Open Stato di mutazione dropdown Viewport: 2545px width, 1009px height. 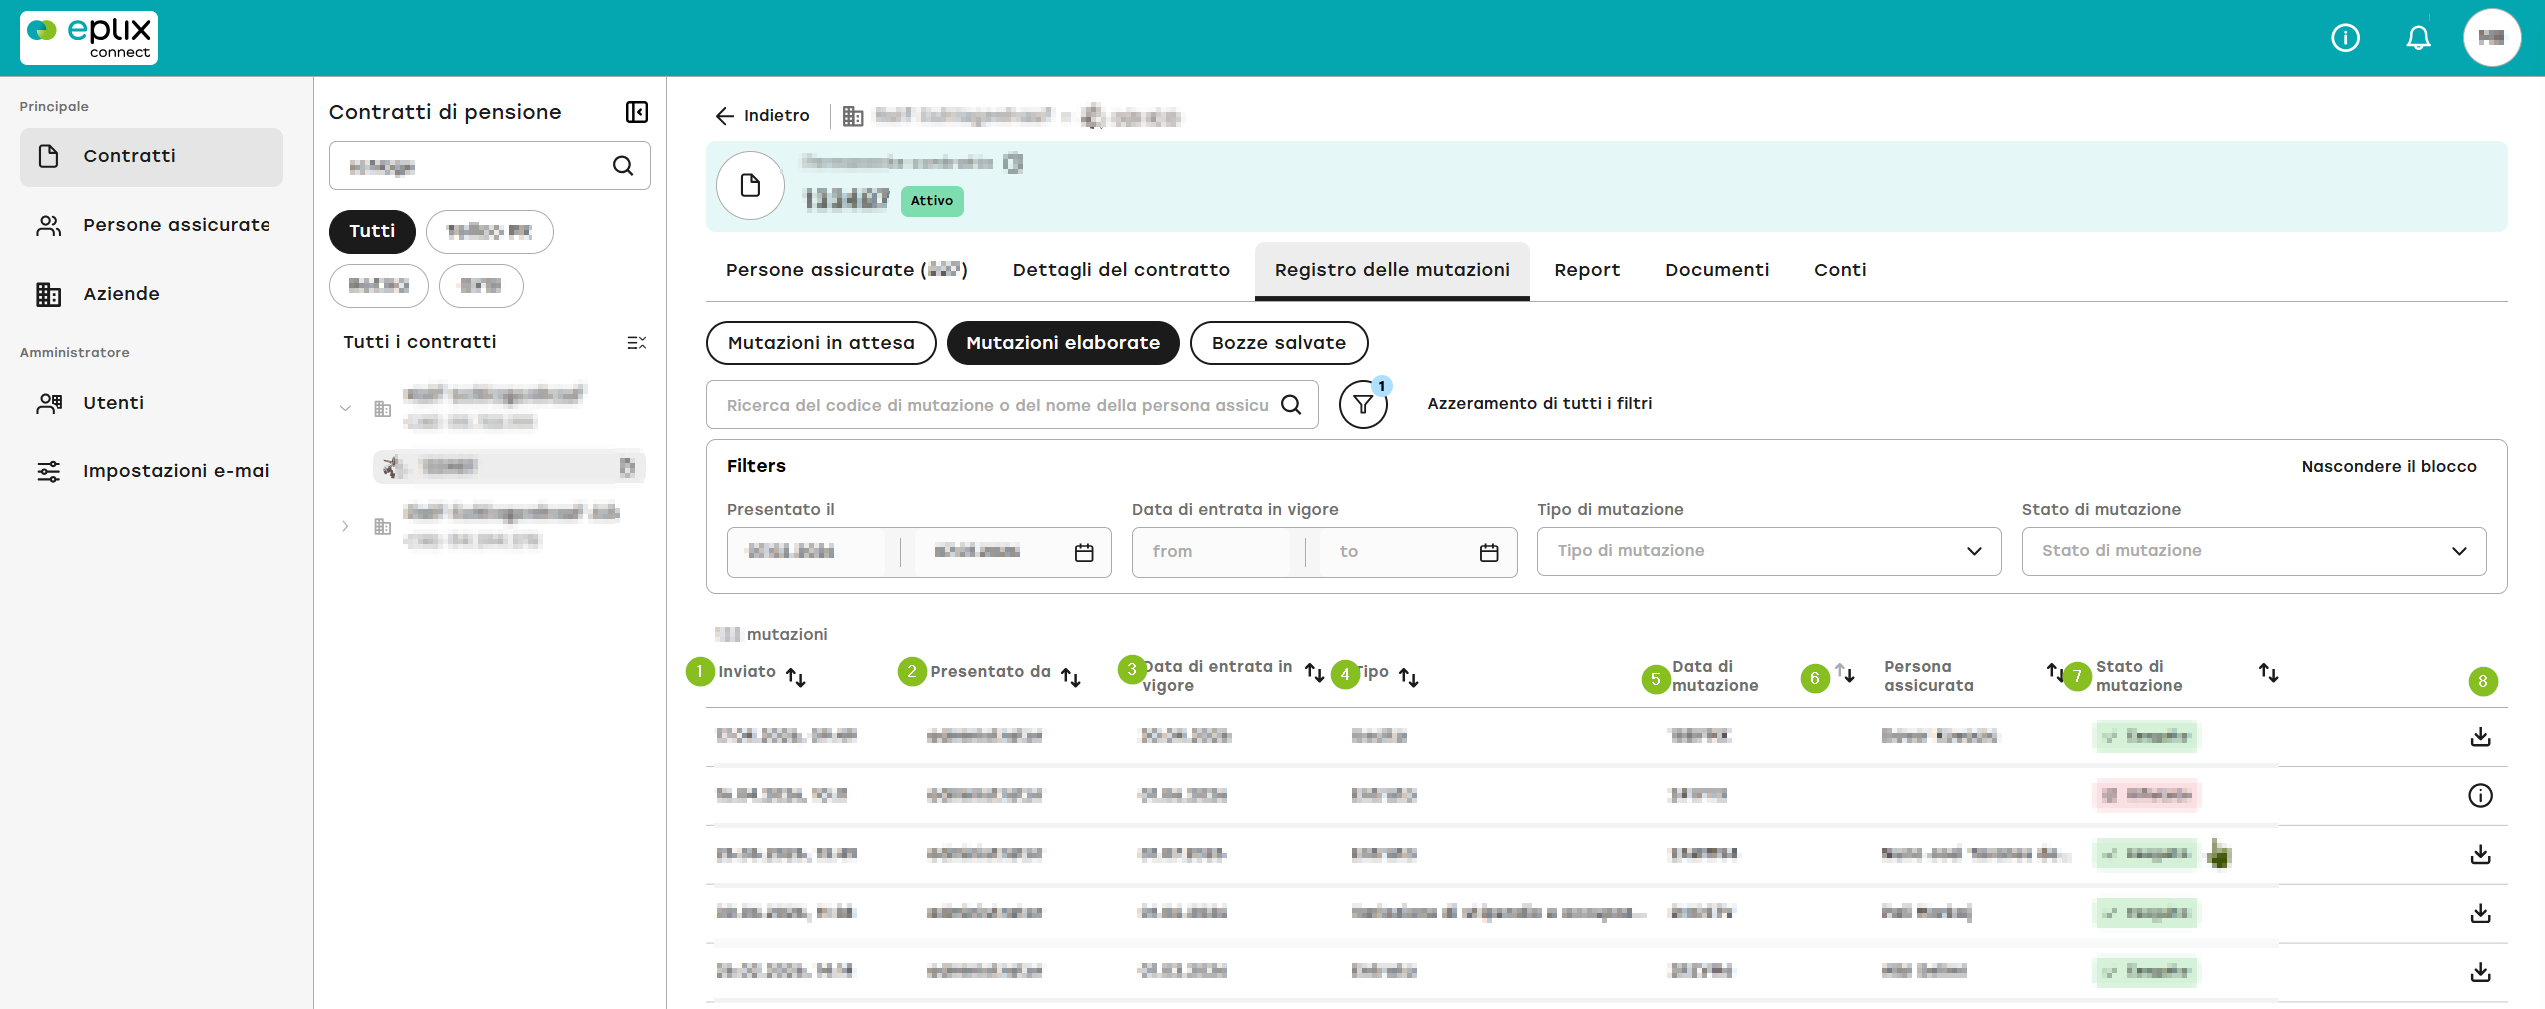pos(2254,551)
